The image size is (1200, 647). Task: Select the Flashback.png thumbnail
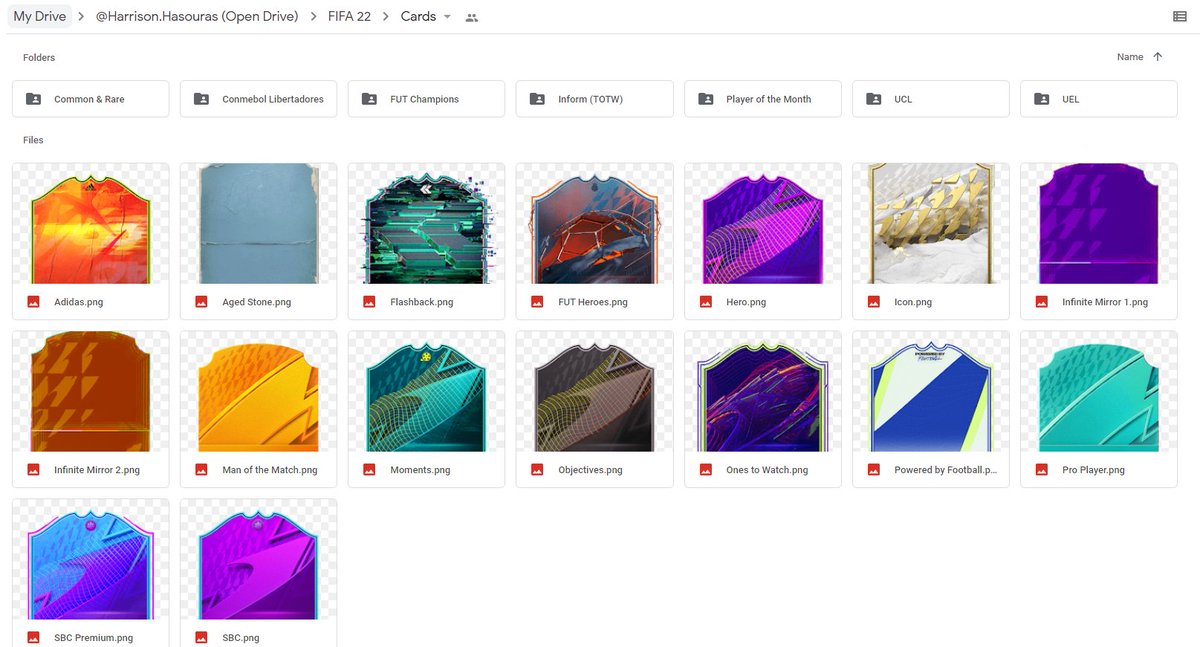coord(427,223)
